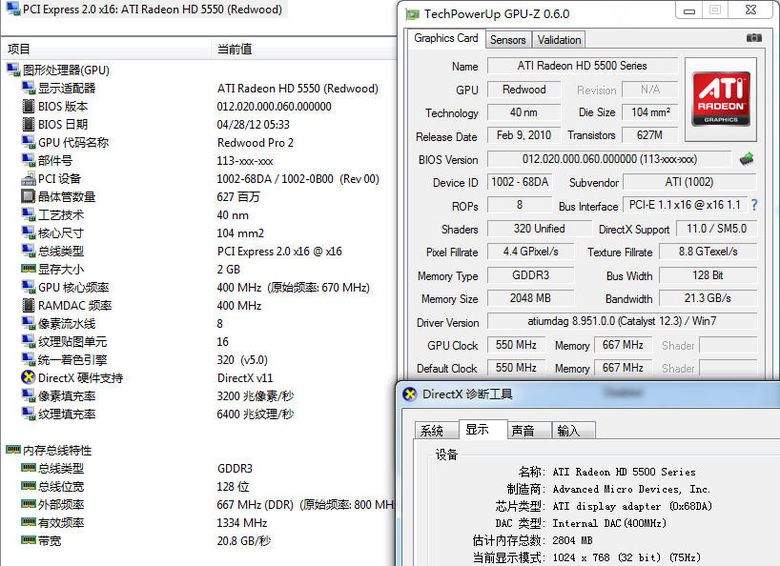Click the DirectX icon beside DirectX 硬件支持
780x566 pixels.
click(28, 377)
